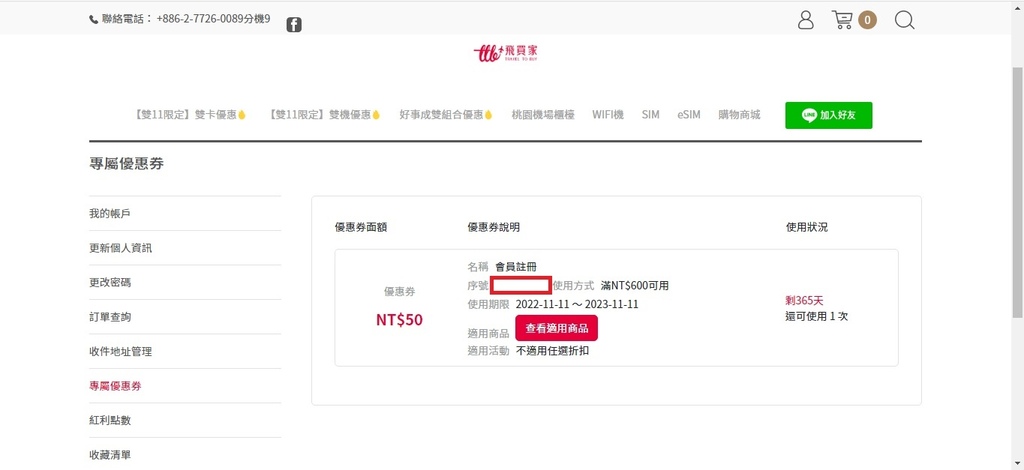The width and height of the screenshot is (1024, 470).
Task: Open the Facebook icon link
Action: pyautogui.click(x=294, y=25)
